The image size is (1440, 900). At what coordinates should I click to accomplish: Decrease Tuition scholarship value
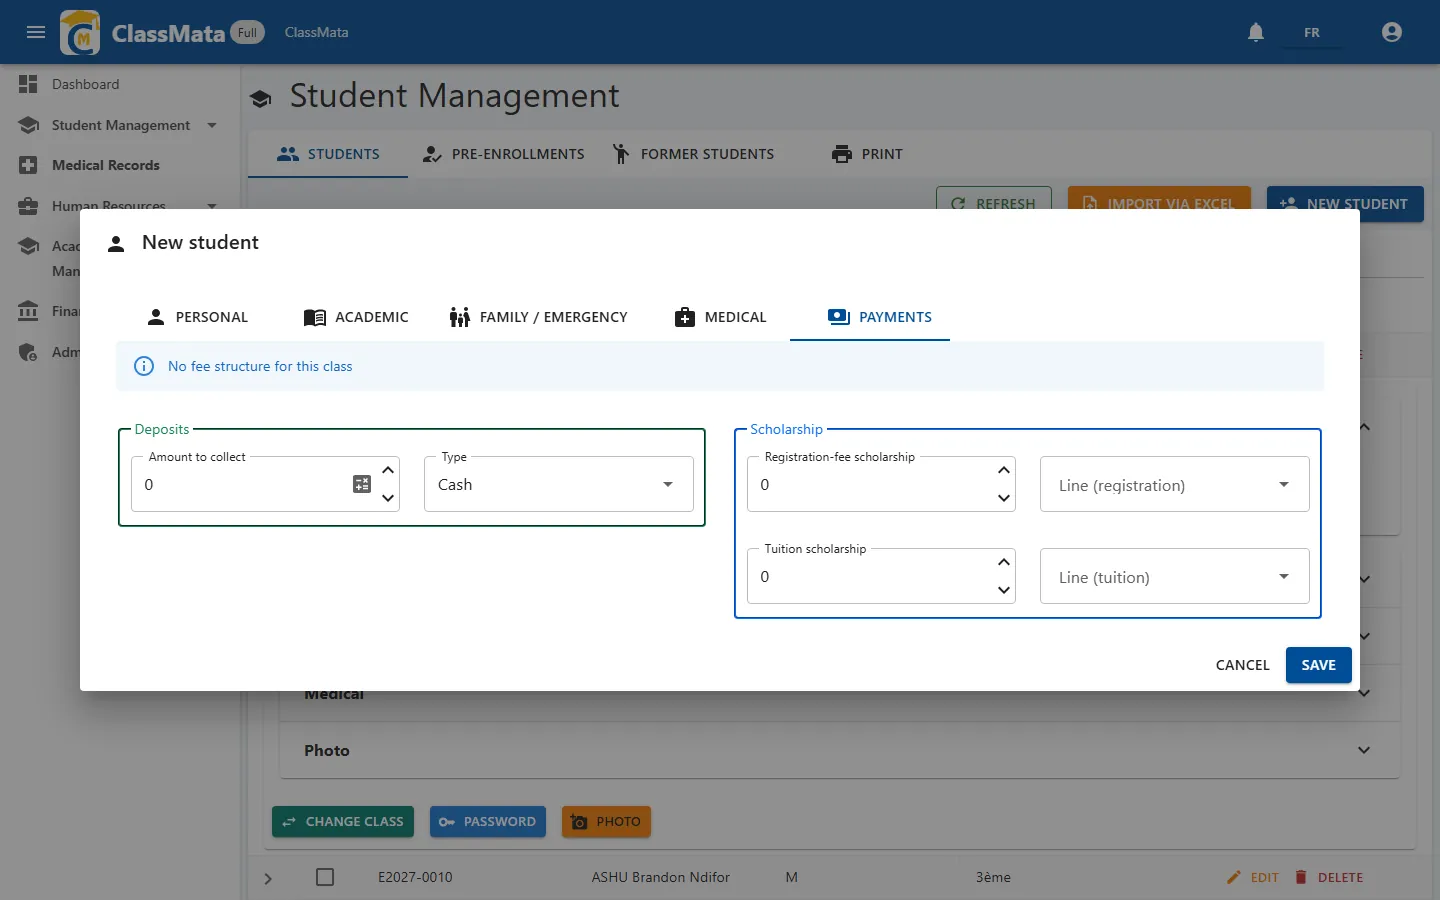point(1004,590)
